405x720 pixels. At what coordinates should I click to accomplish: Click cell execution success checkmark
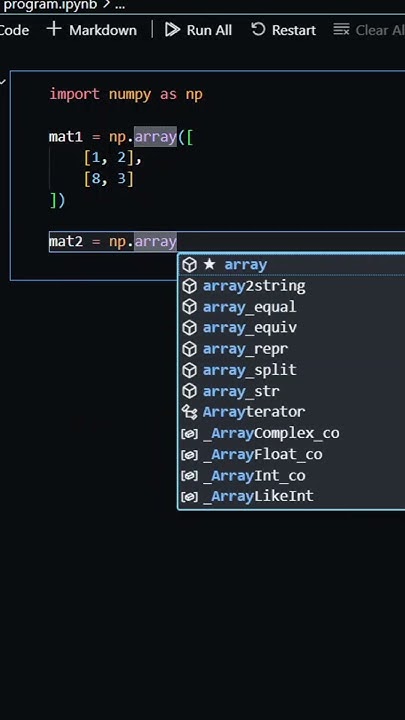click(x=3, y=81)
